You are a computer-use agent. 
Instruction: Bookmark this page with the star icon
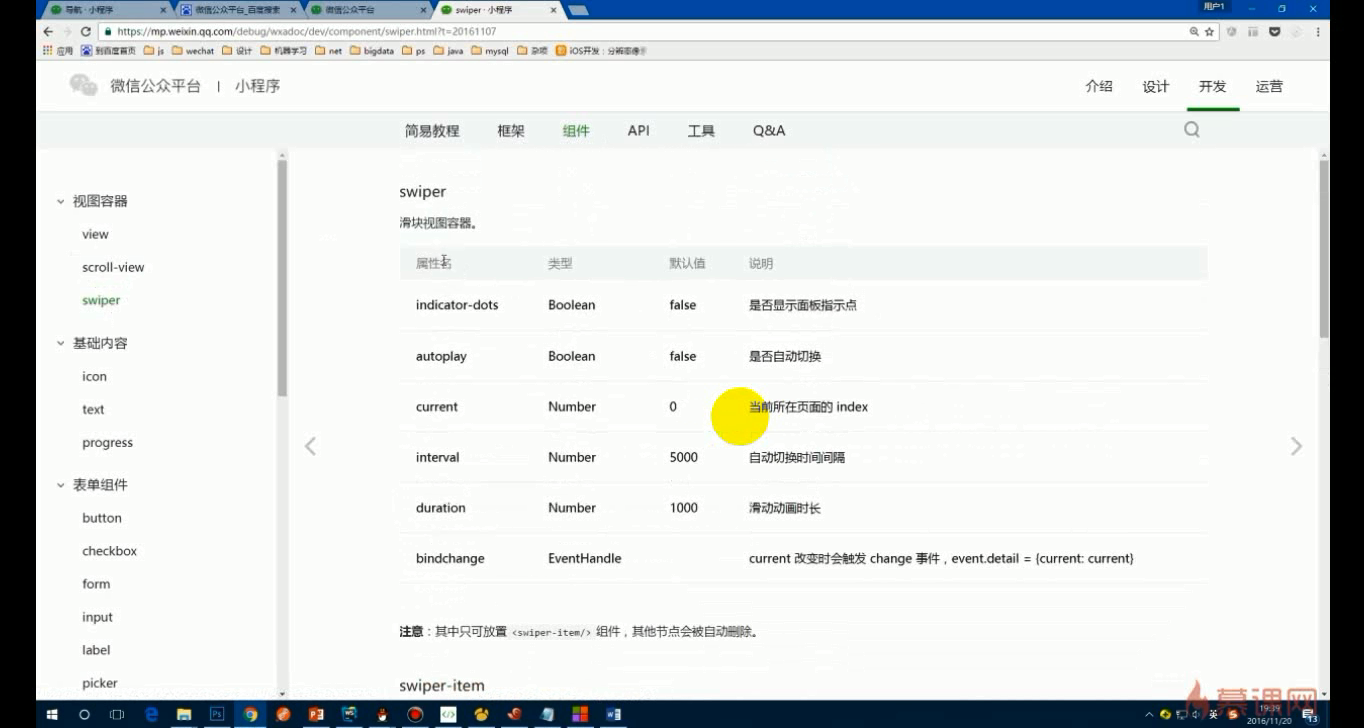1209,31
